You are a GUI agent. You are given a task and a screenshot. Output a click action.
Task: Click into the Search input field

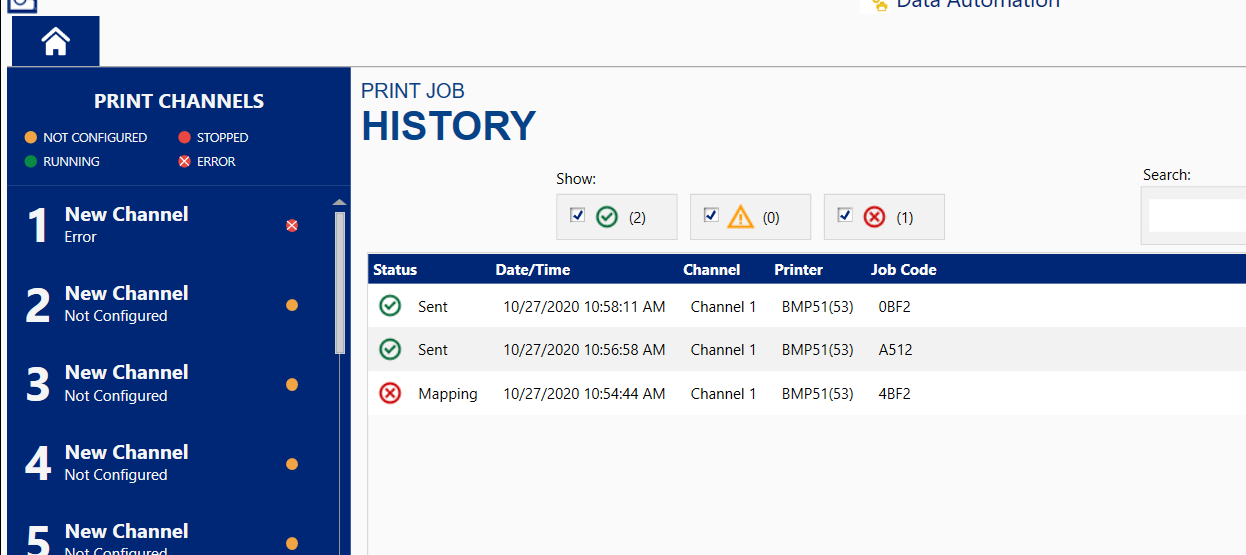pyautogui.click(x=1196, y=215)
